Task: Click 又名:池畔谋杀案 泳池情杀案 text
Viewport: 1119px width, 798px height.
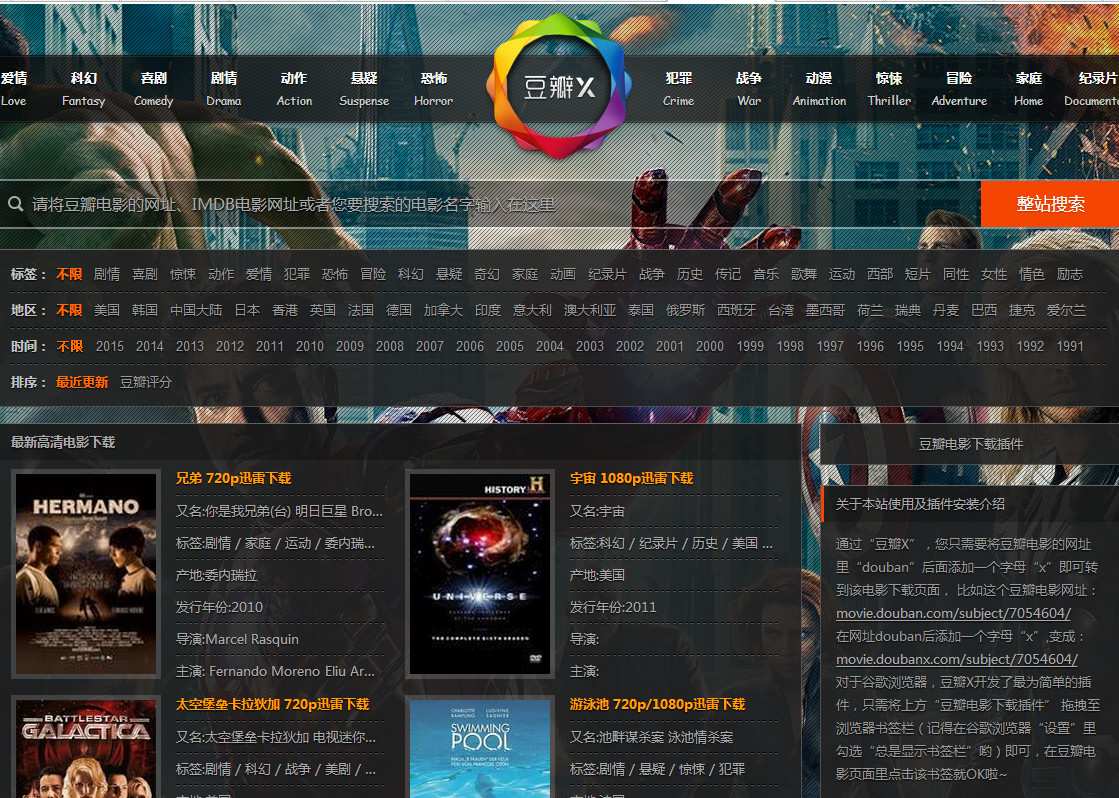Action: [x=652, y=737]
